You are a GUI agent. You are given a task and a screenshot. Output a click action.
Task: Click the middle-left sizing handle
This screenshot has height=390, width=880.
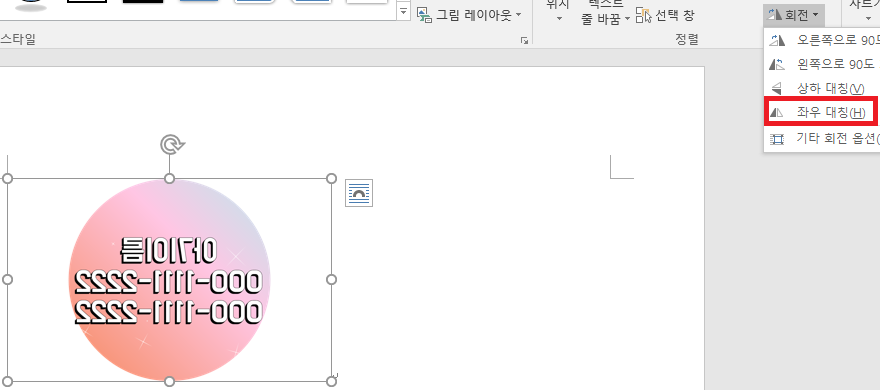click(7, 279)
